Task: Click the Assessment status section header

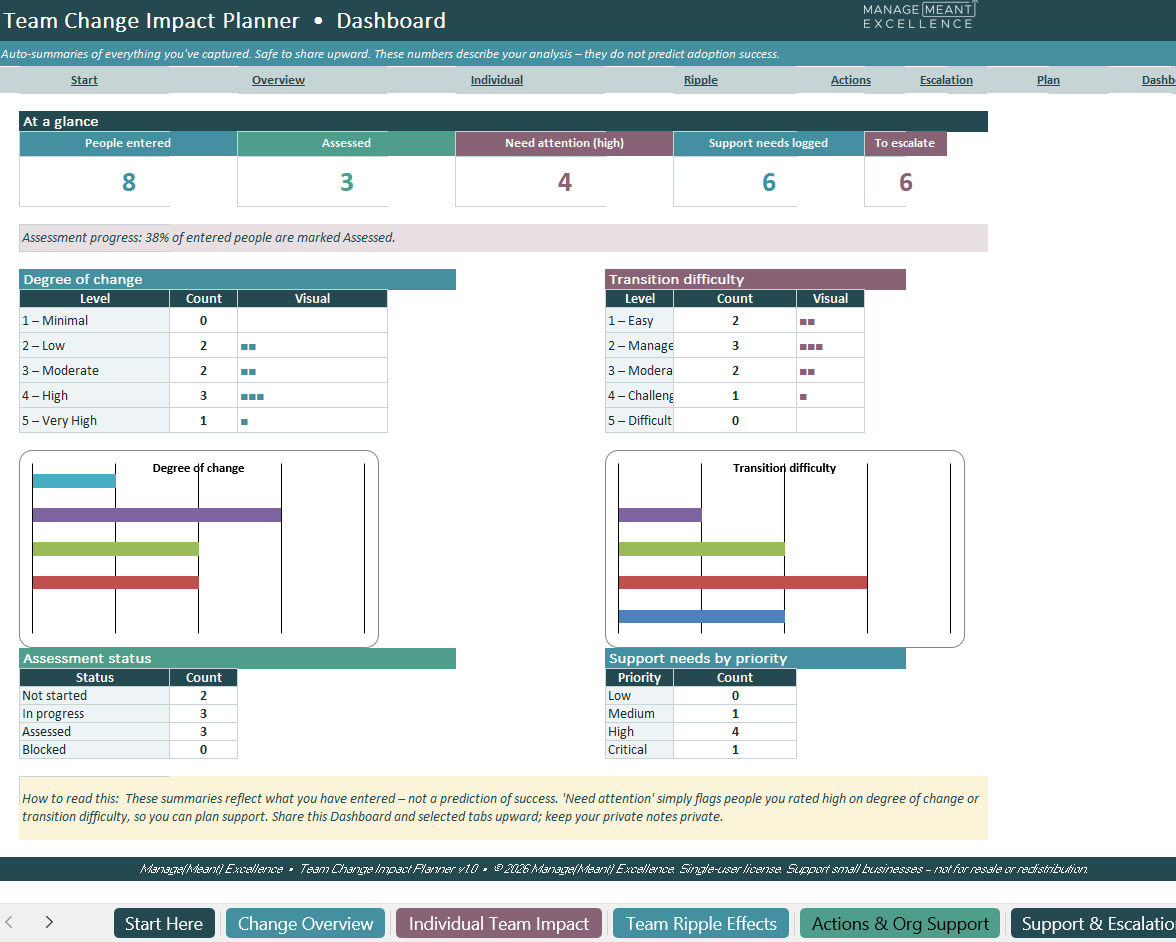Action: click(x=237, y=658)
